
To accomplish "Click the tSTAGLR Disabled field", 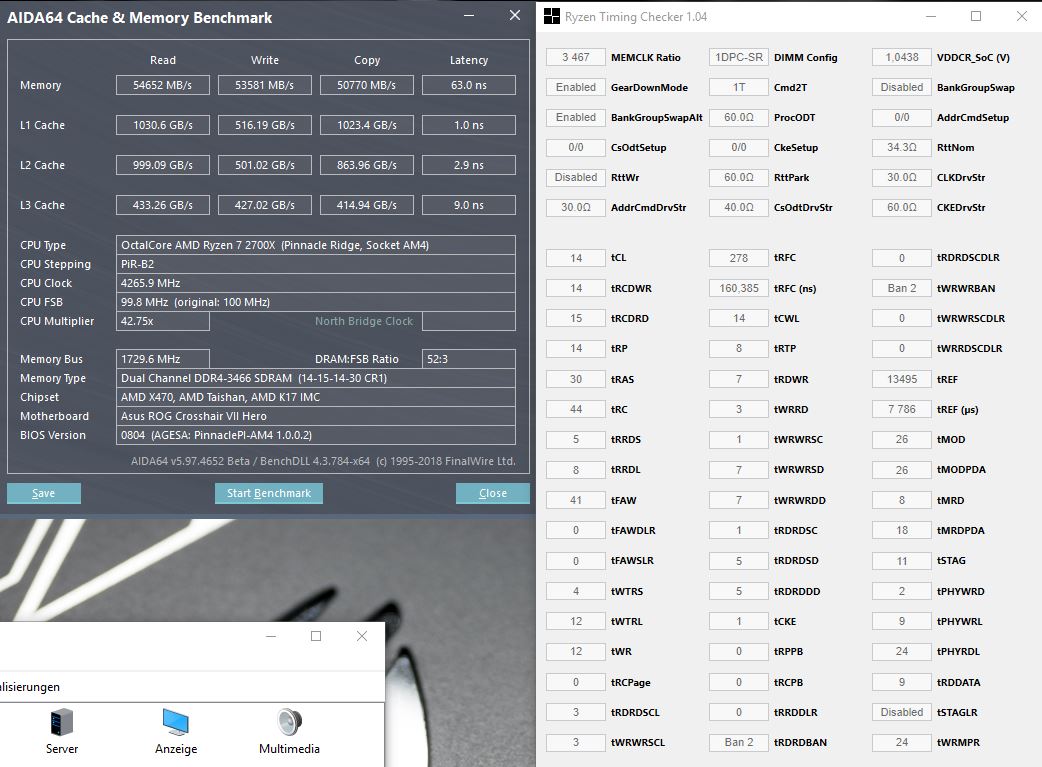I will coord(902,712).
